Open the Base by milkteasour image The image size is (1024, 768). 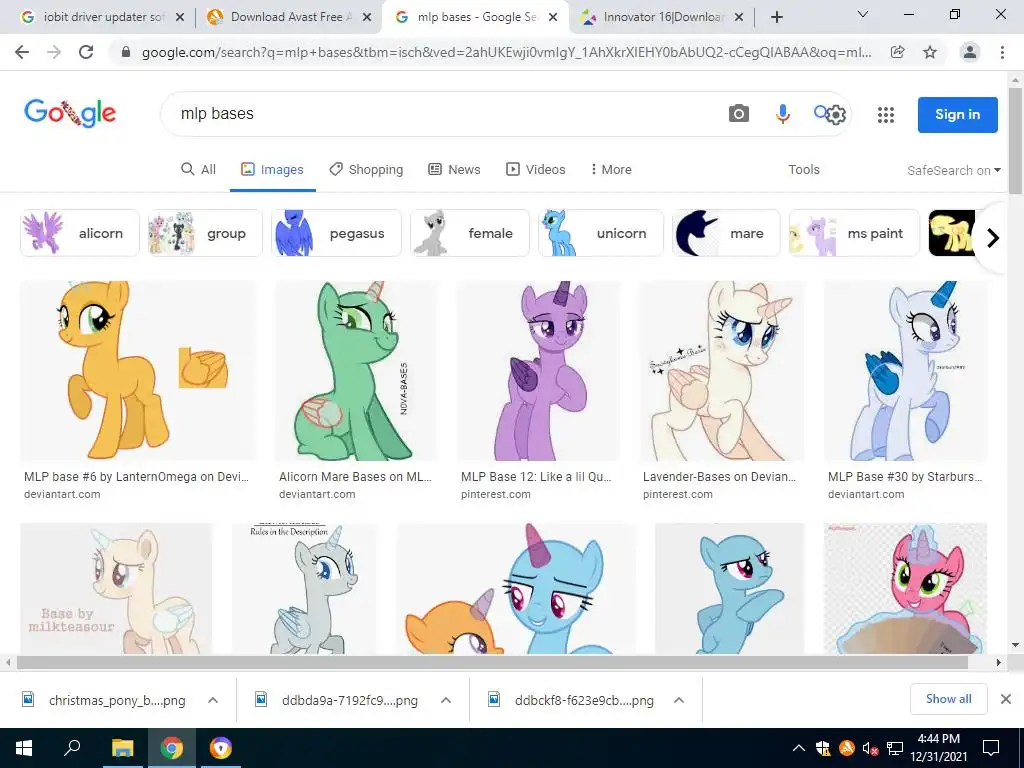(x=116, y=588)
